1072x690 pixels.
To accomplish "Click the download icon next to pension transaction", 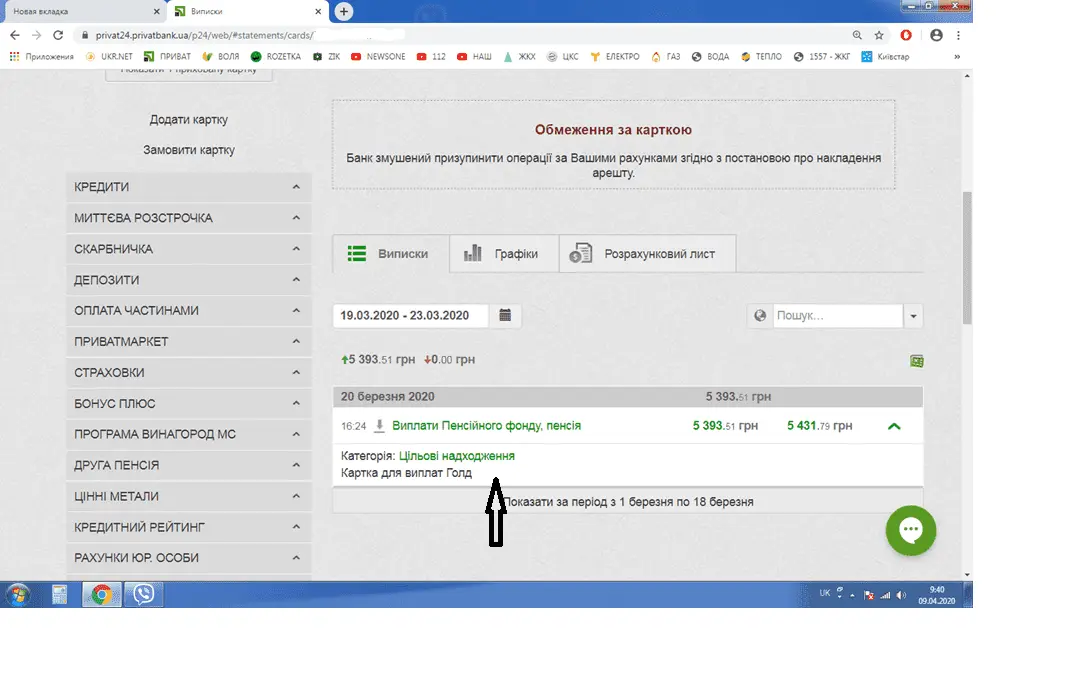I will (379, 426).
